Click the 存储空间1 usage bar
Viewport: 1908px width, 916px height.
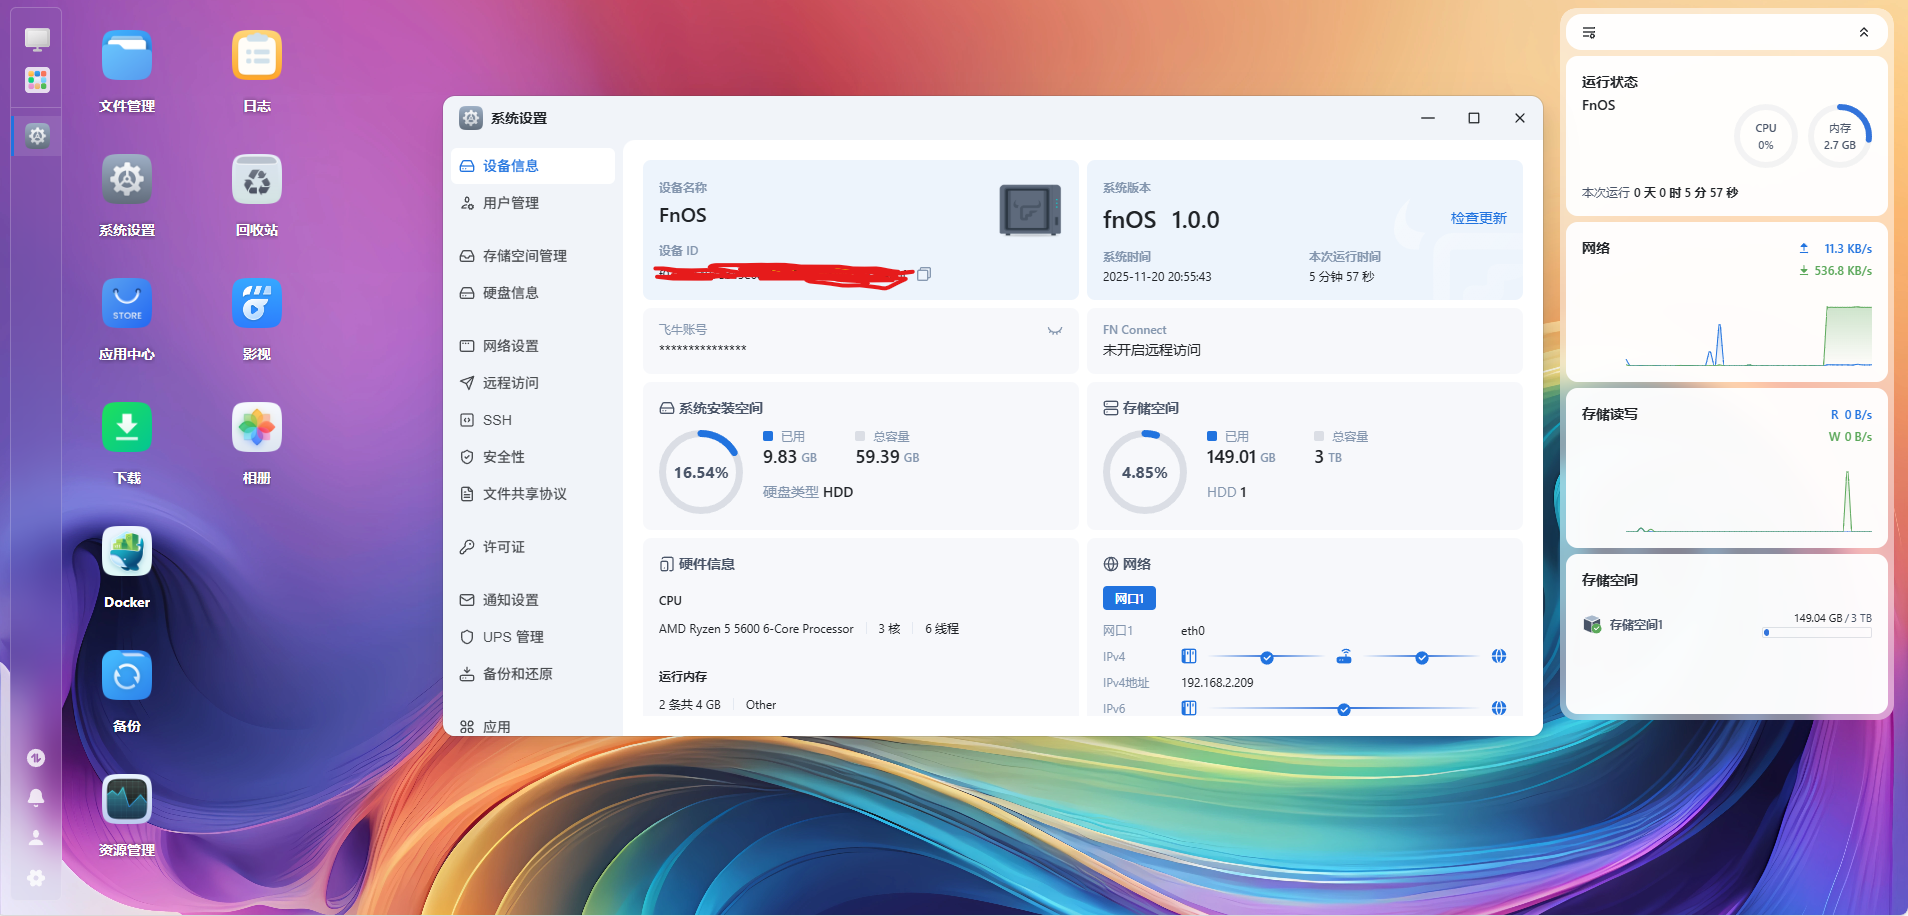pyautogui.click(x=1816, y=632)
